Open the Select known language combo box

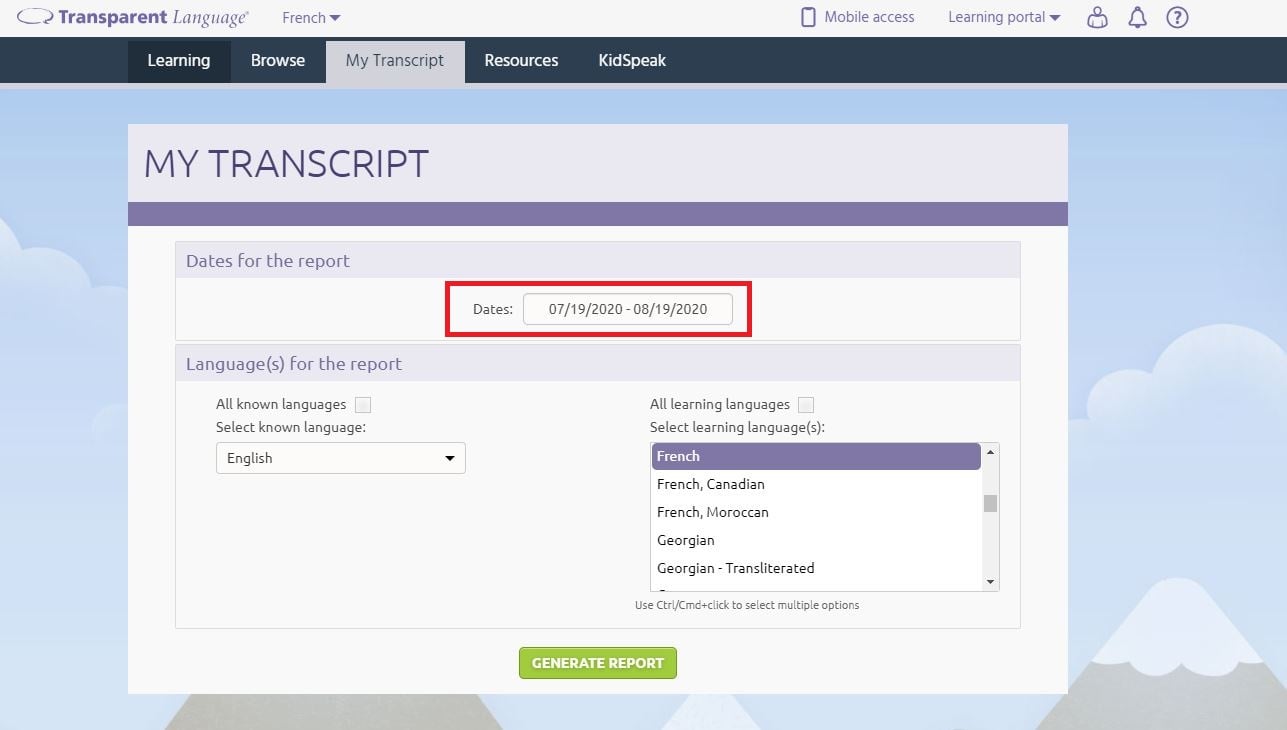340,458
